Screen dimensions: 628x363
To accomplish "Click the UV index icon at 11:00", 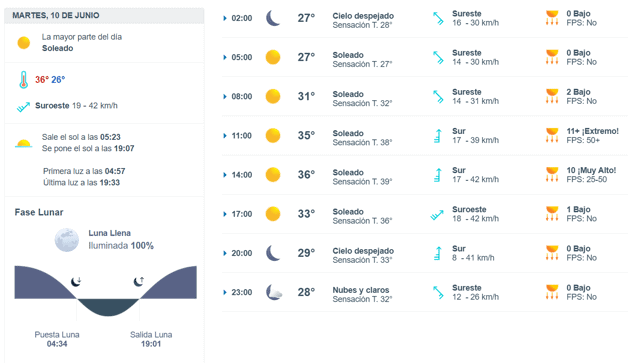I will click(552, 135).
